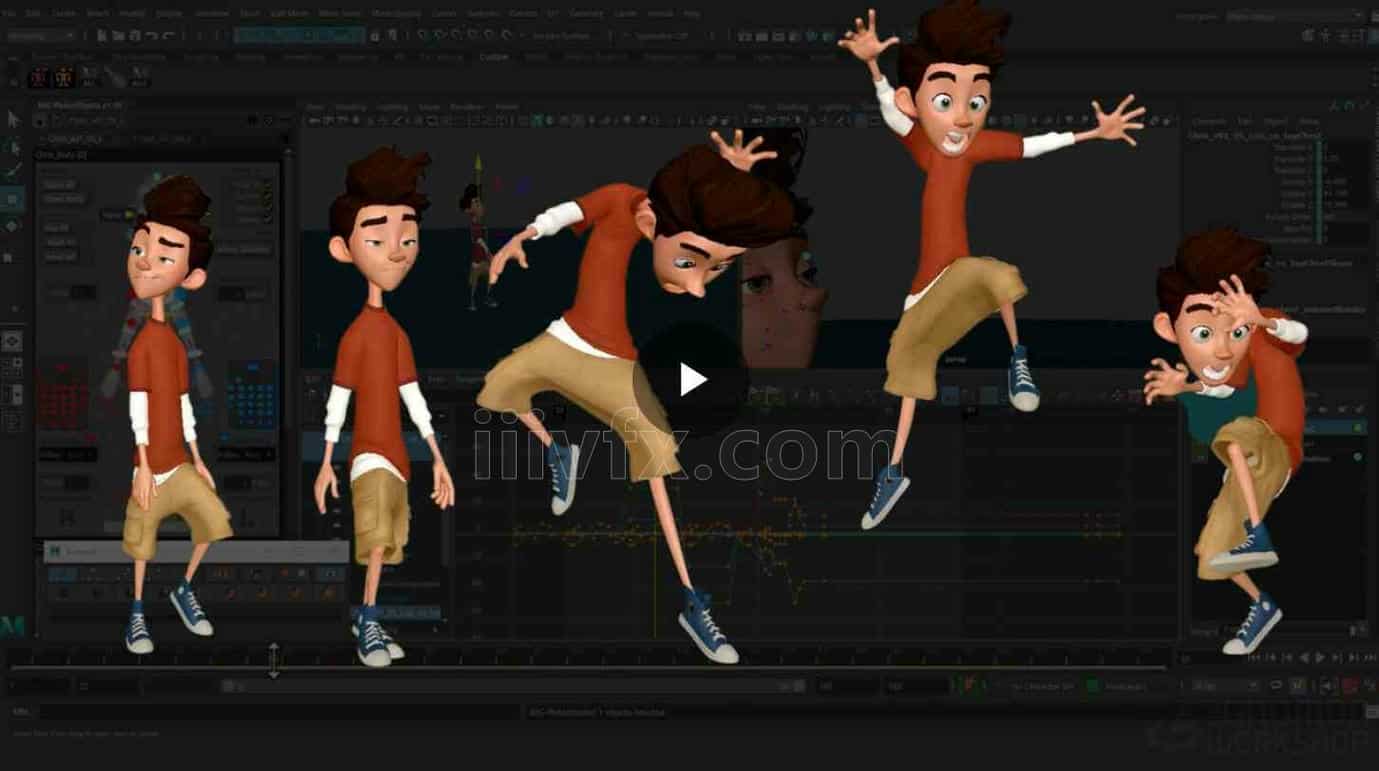The height and width of the screenshot is (771, 1379).
Task: Click the Undo icon in status line
Action: coord(152,35)
